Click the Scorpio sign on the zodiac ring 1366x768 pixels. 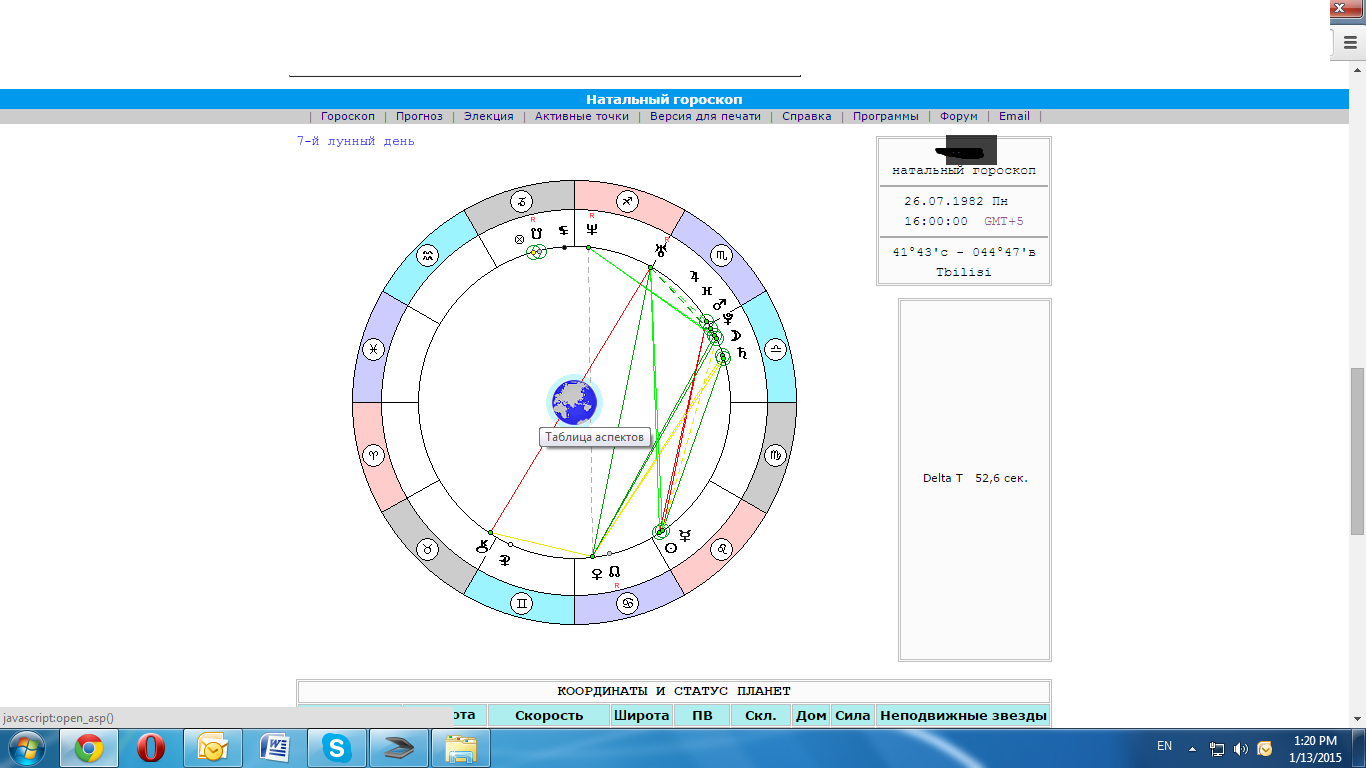tap(723, 257)
